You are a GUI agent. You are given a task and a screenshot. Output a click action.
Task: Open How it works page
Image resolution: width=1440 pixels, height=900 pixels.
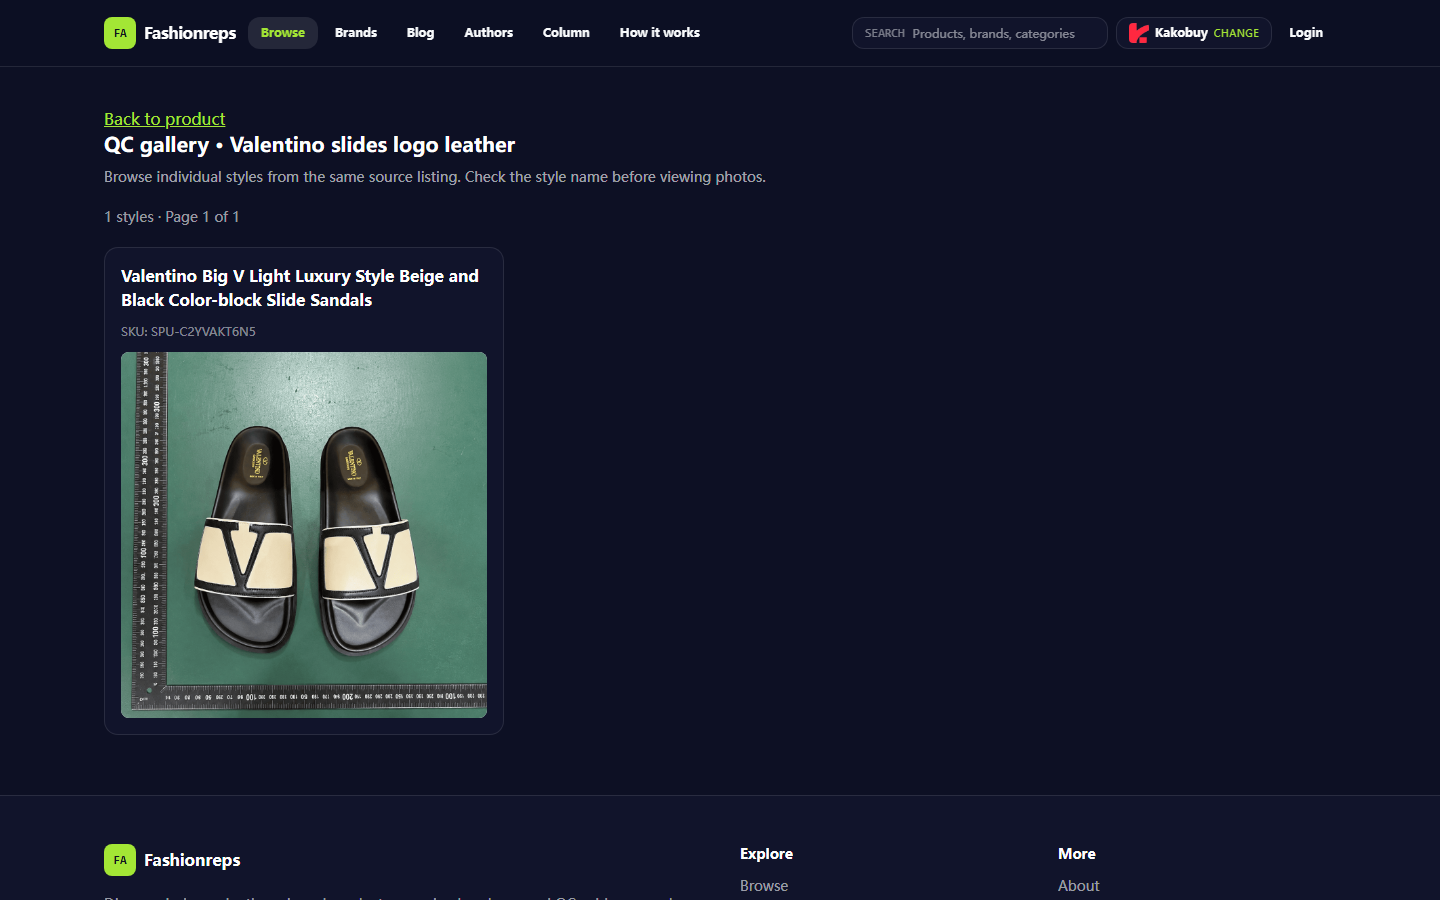660,33
